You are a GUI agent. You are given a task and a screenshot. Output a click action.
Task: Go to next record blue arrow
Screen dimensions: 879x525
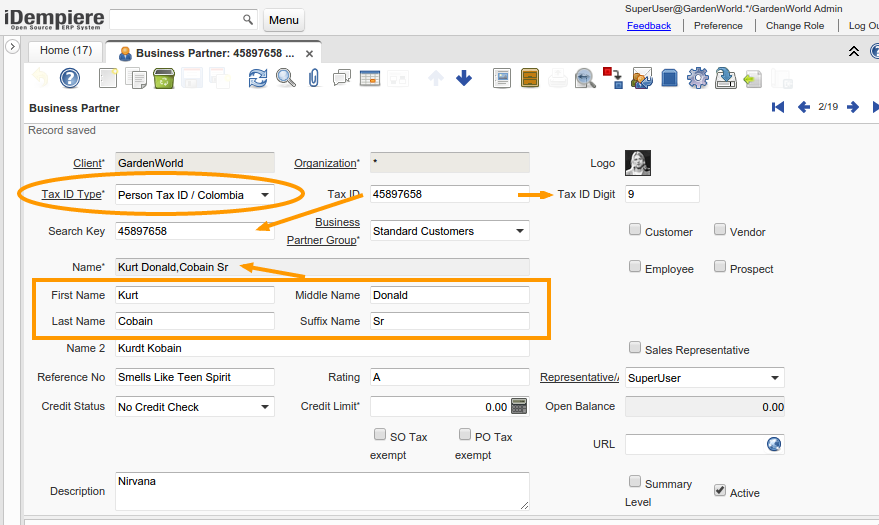pyautogui.click(x=853, y=107)
